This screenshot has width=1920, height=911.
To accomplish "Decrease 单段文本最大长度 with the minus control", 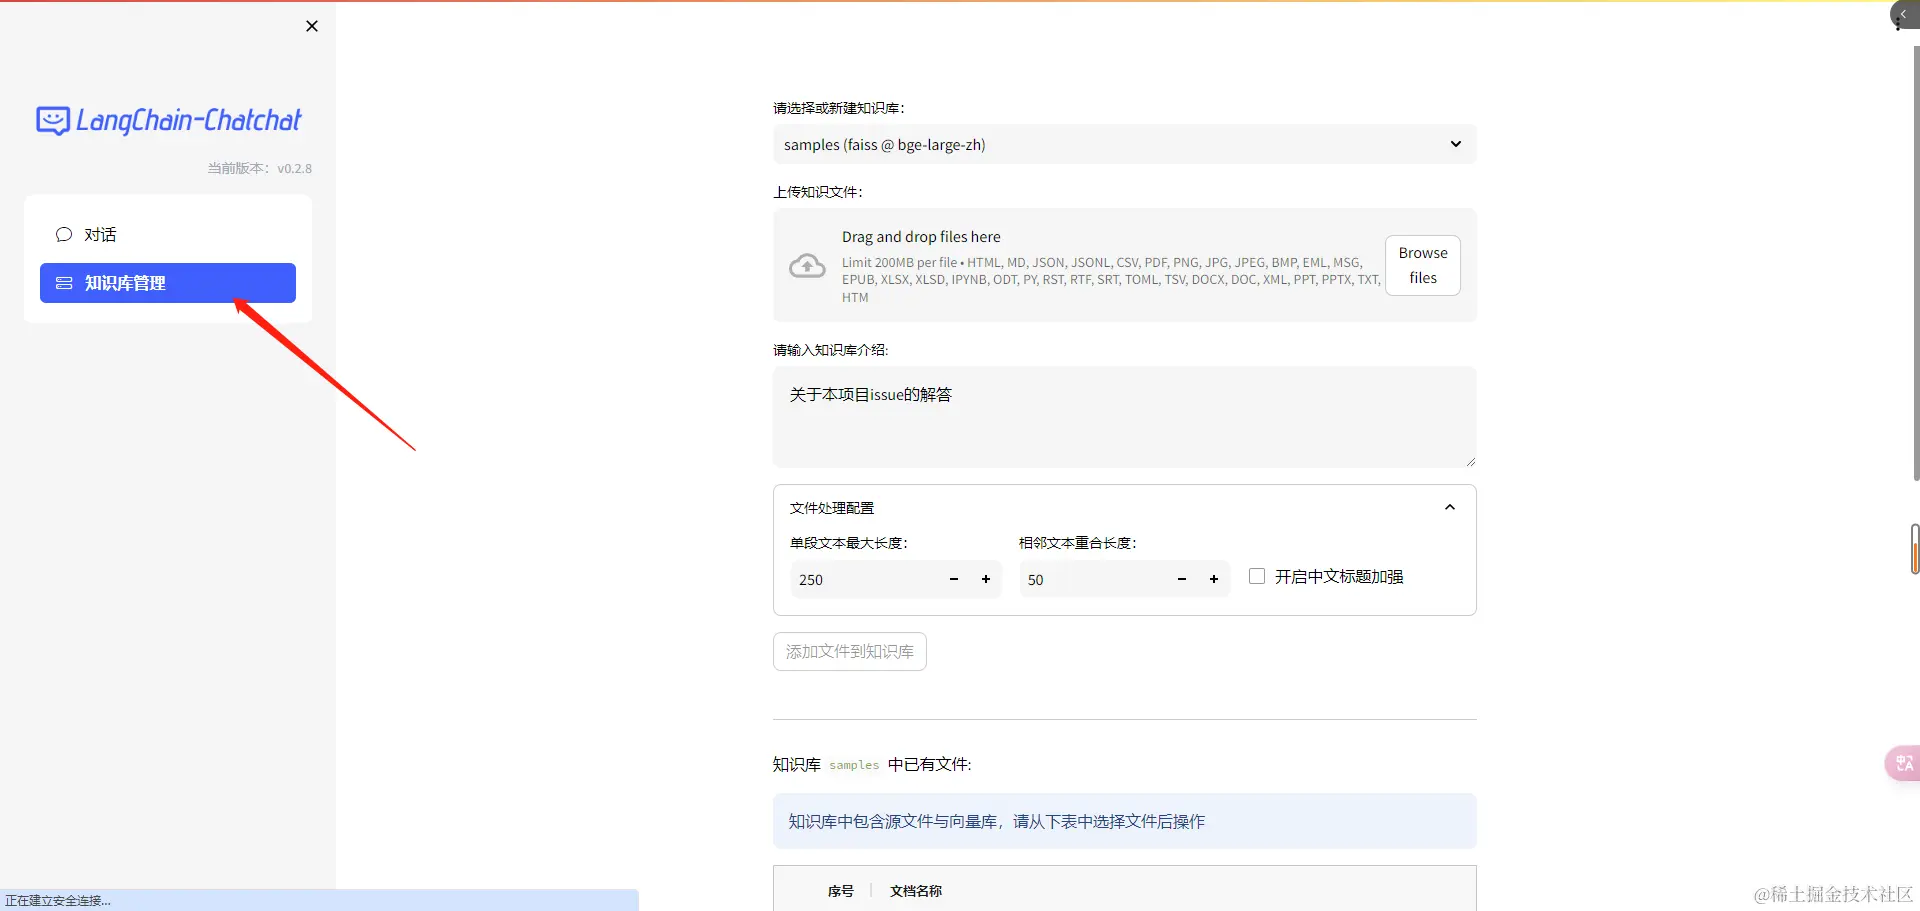I will pyautogui.click(x=953, y=579).
